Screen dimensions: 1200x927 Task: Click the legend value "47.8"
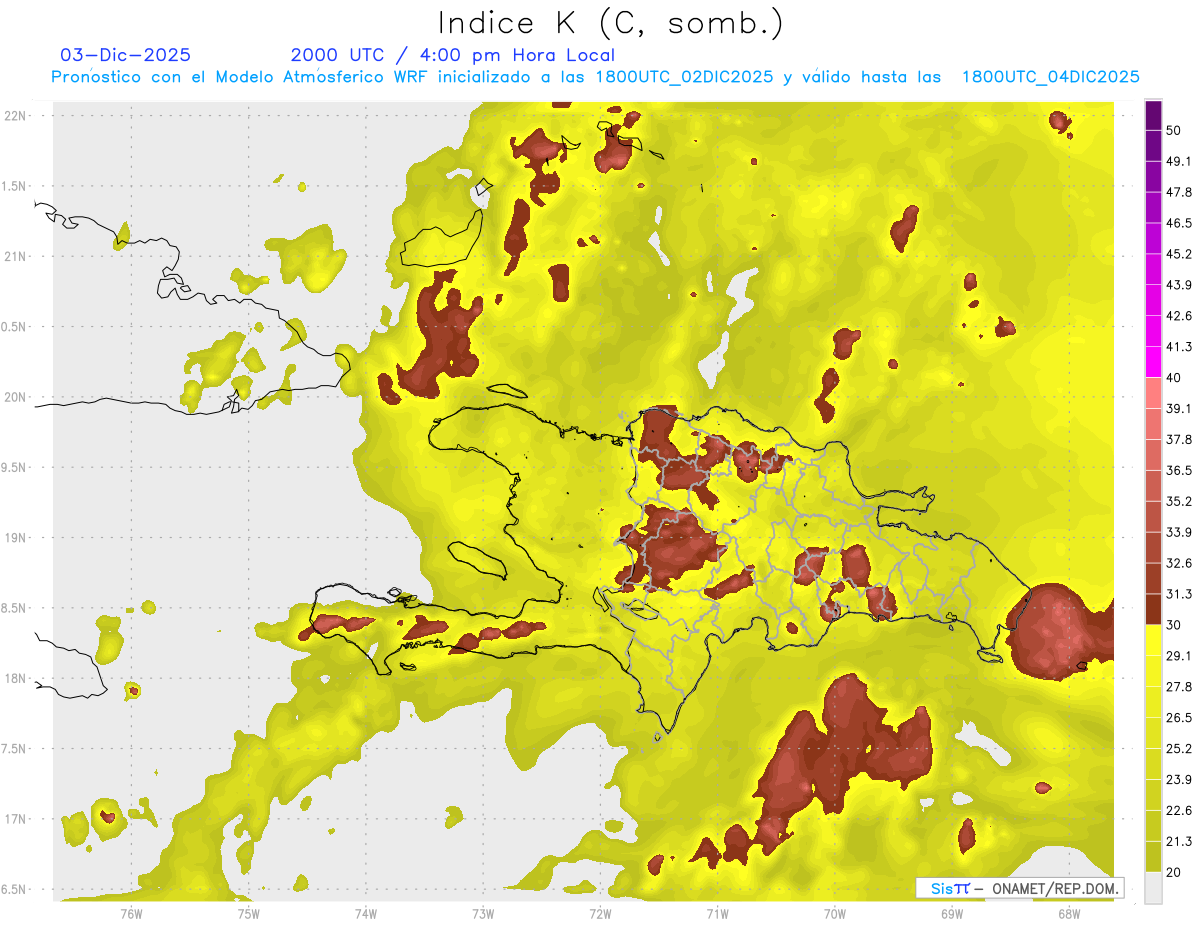point(1179,191)
